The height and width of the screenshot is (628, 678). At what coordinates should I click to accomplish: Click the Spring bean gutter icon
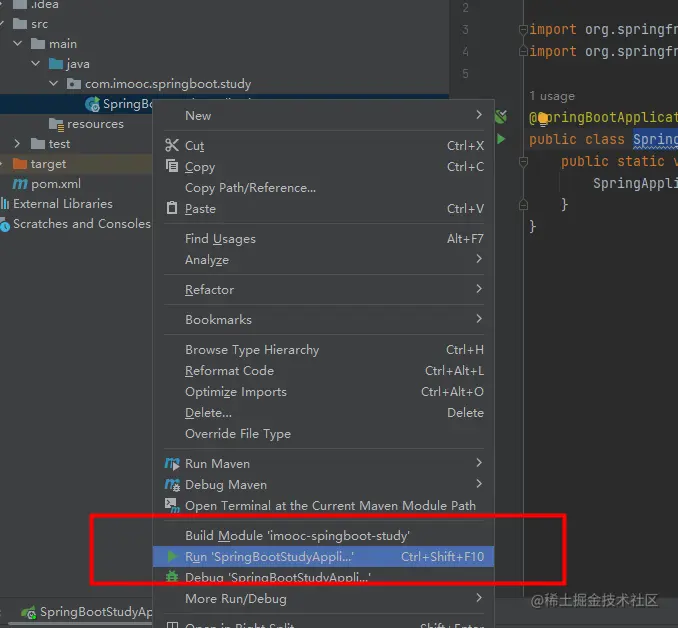(501, 117)
